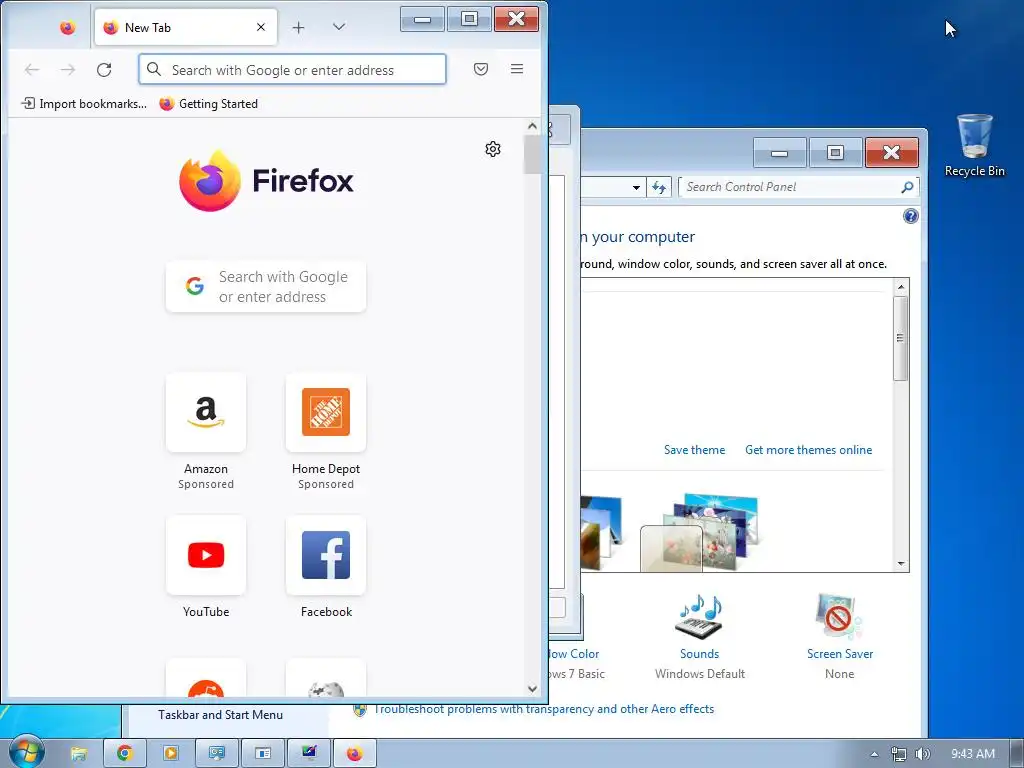1024x768 pixels.
Task: Minimize the Personalization Control Panel window
Action: 780,153
